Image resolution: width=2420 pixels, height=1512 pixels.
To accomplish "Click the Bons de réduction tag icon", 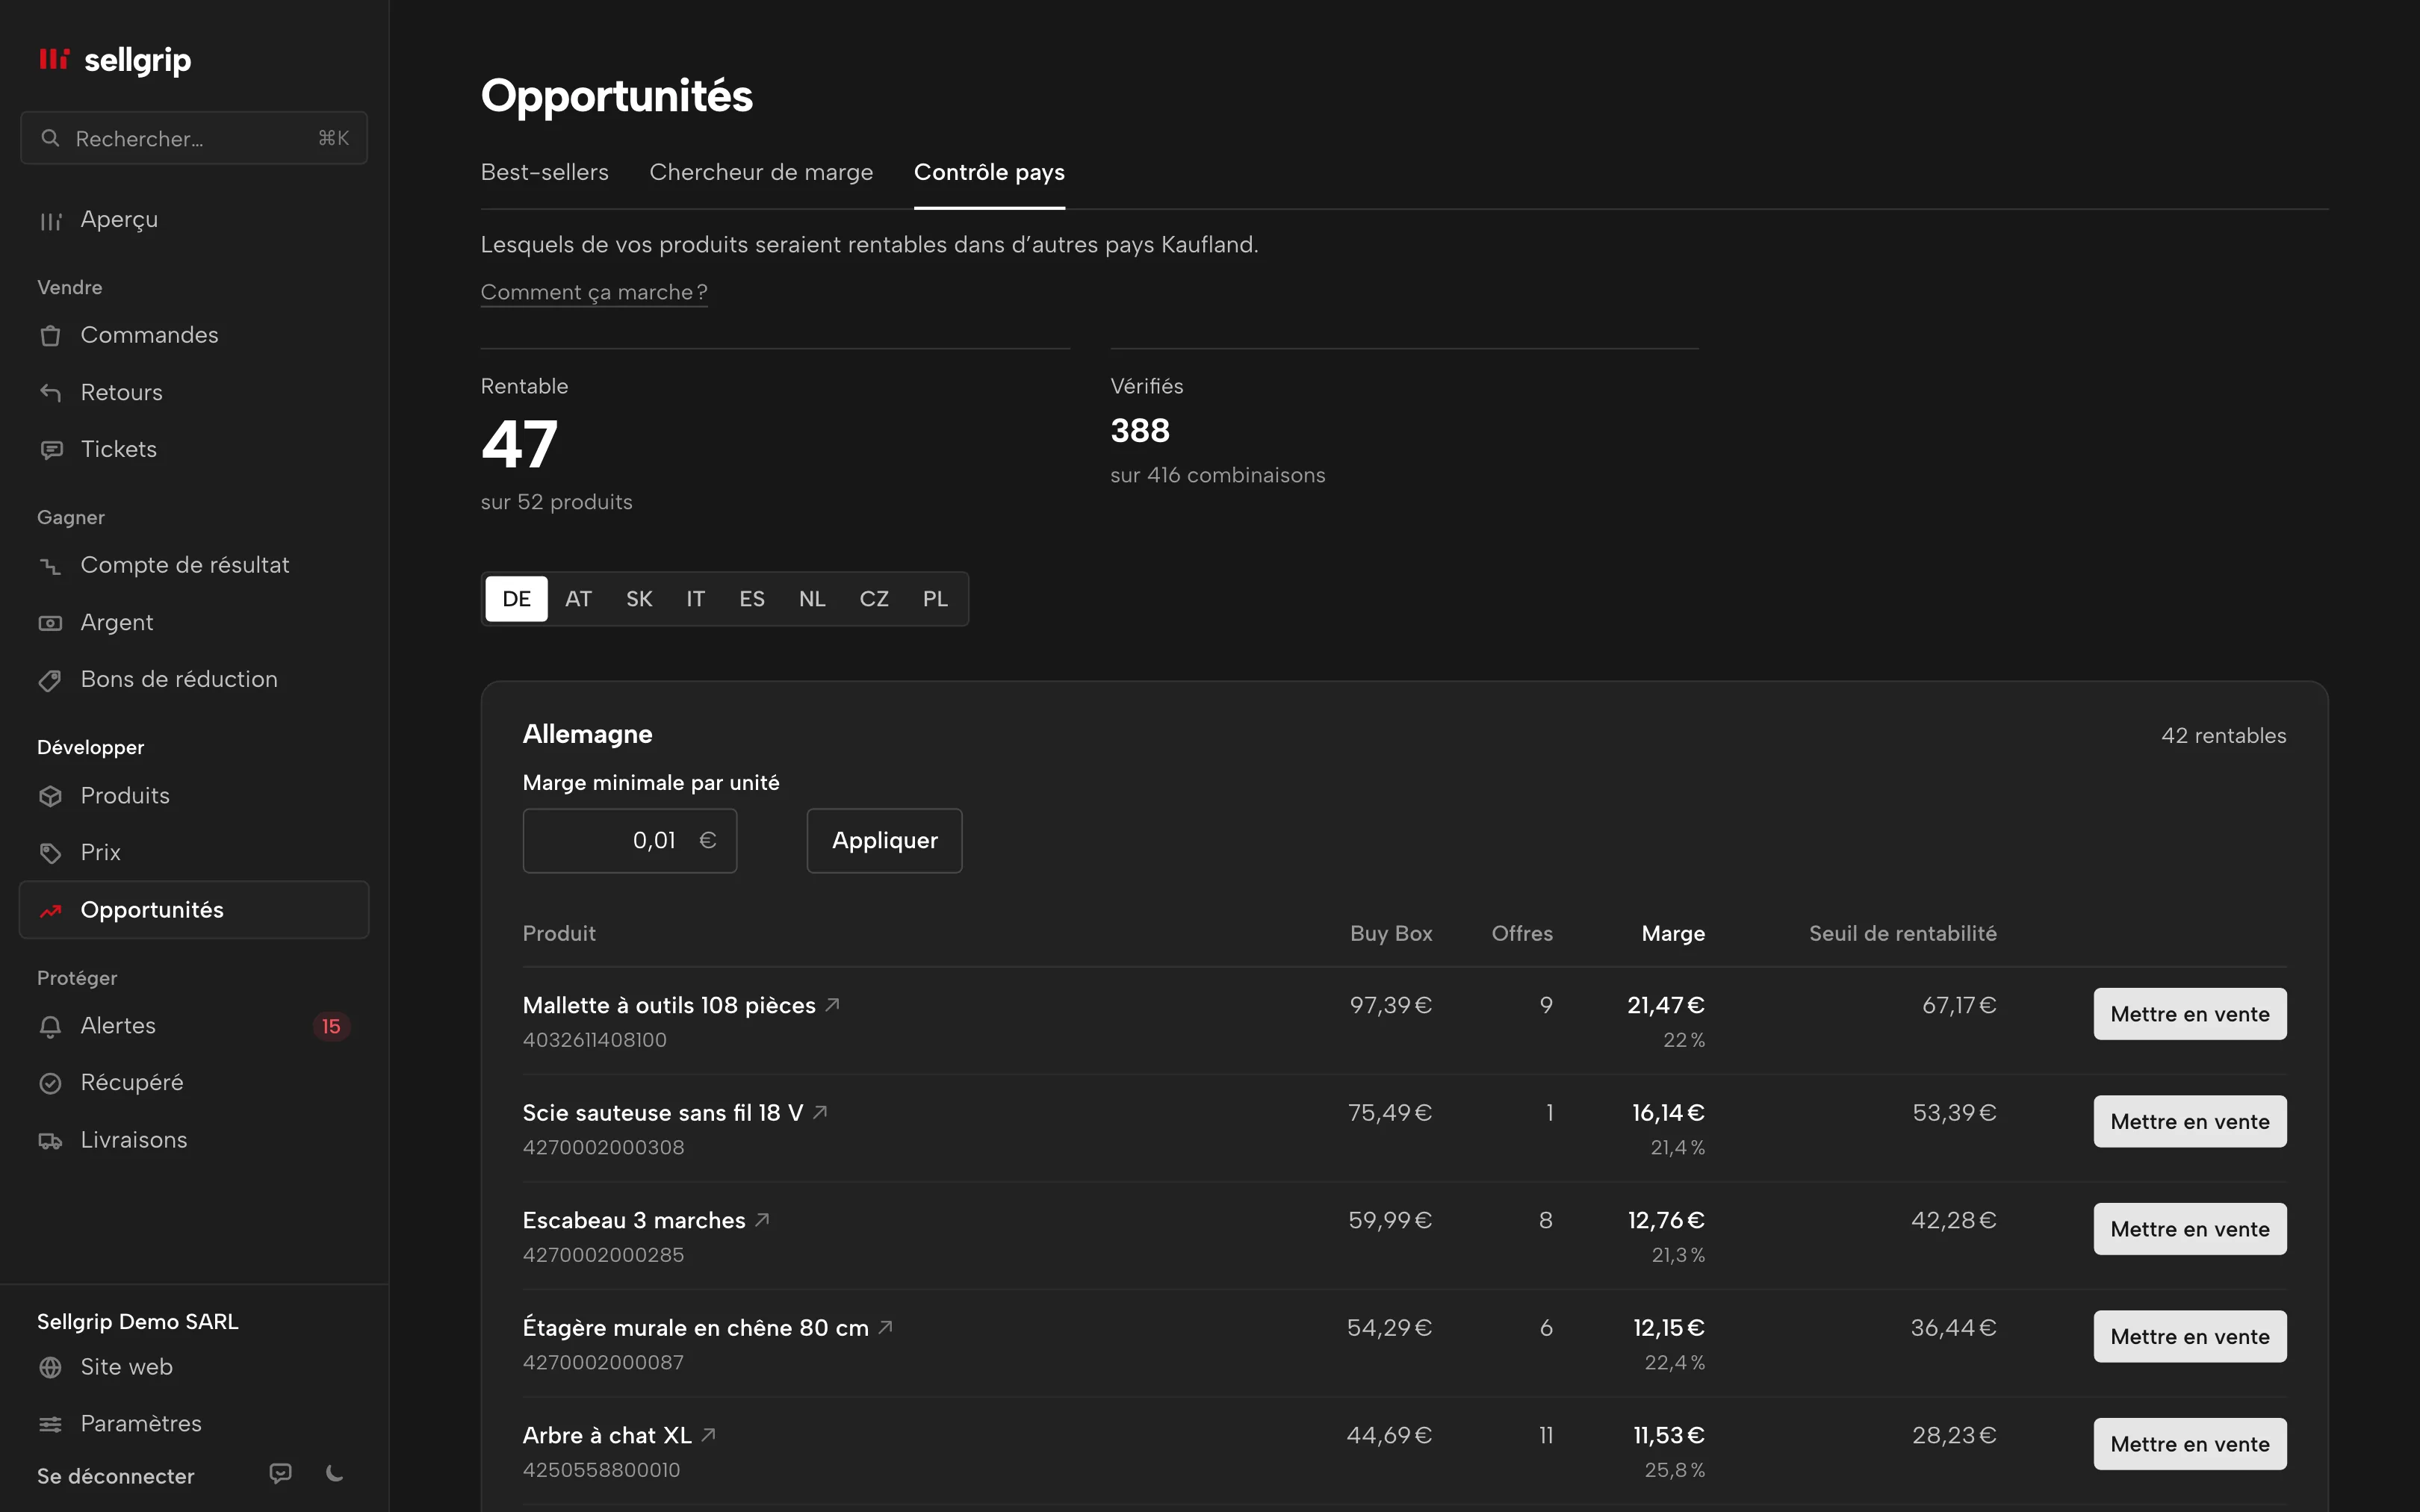I will [50, 680].
